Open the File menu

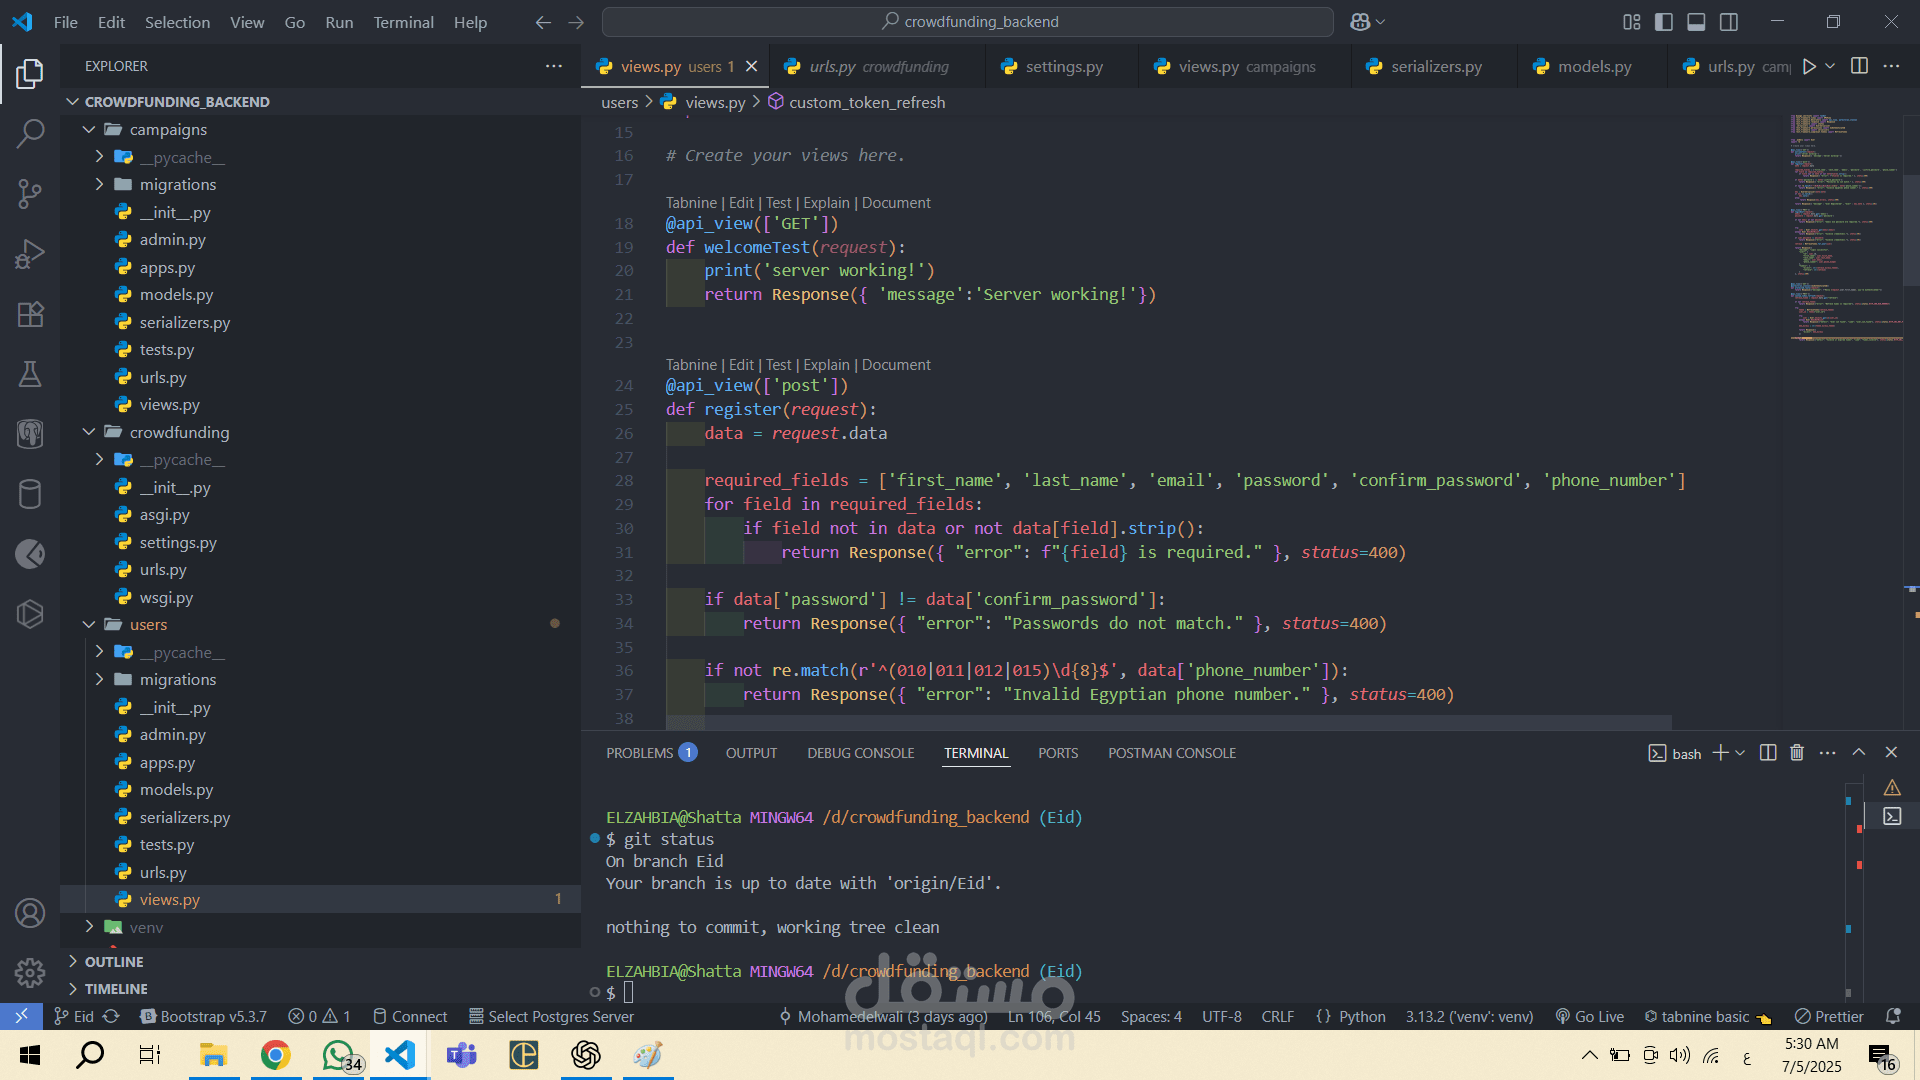point(65,22)
